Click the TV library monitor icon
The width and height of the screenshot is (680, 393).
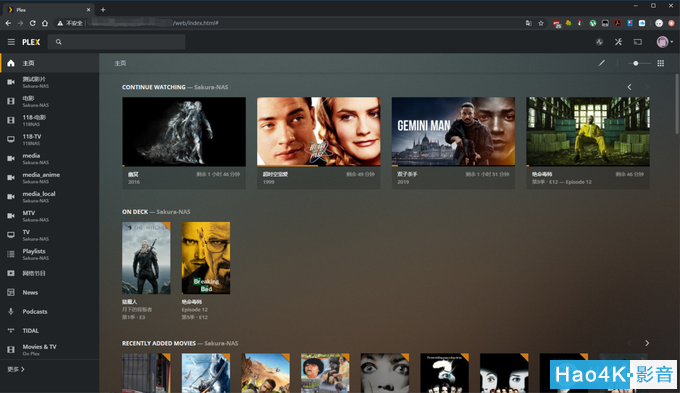tap(11, 235)
